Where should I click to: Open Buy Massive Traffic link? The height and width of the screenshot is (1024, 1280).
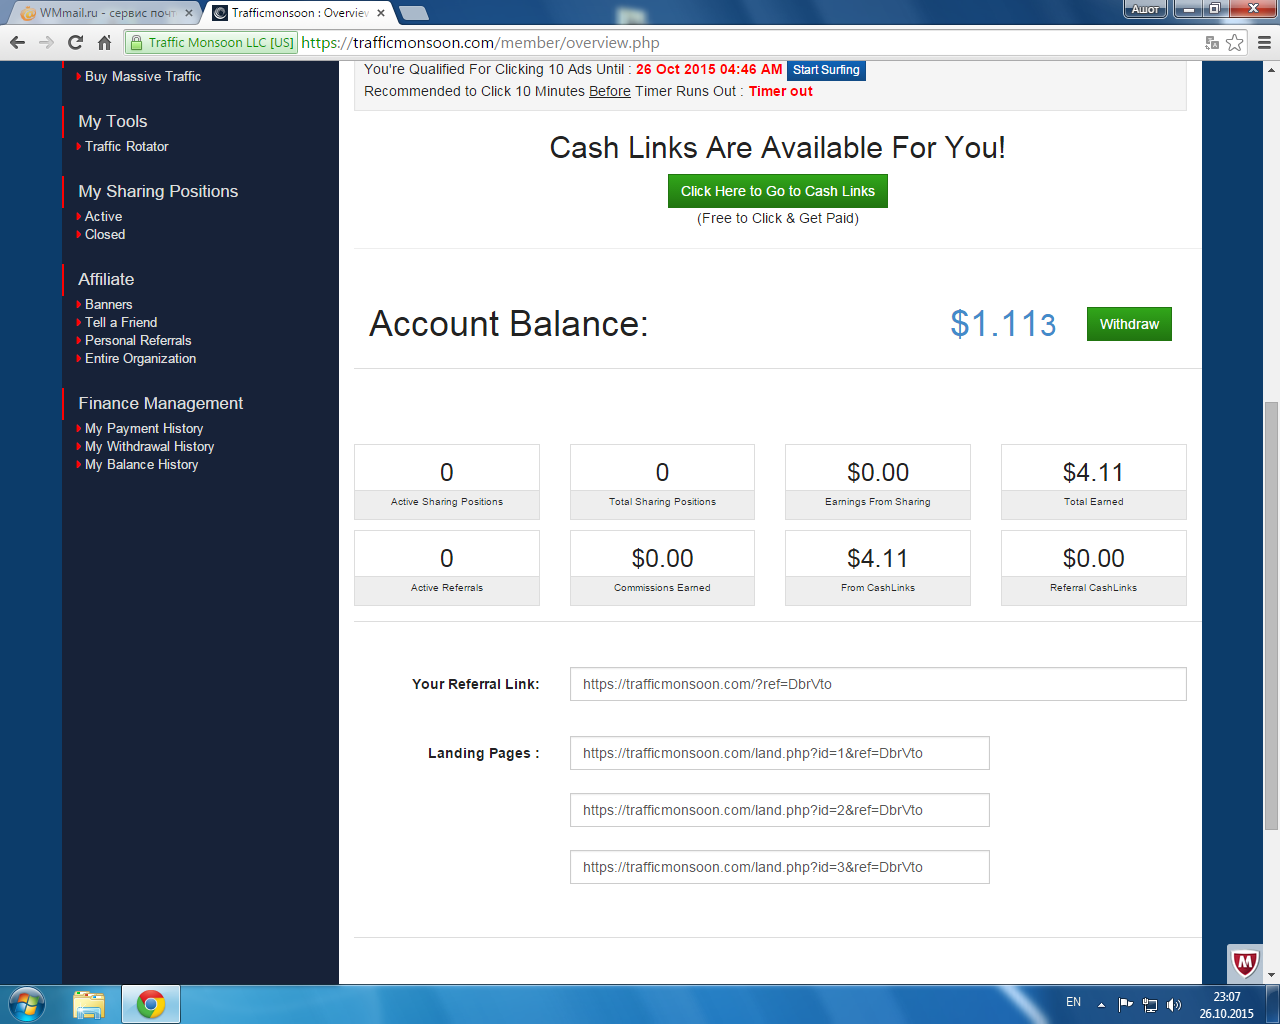point(142,76)
